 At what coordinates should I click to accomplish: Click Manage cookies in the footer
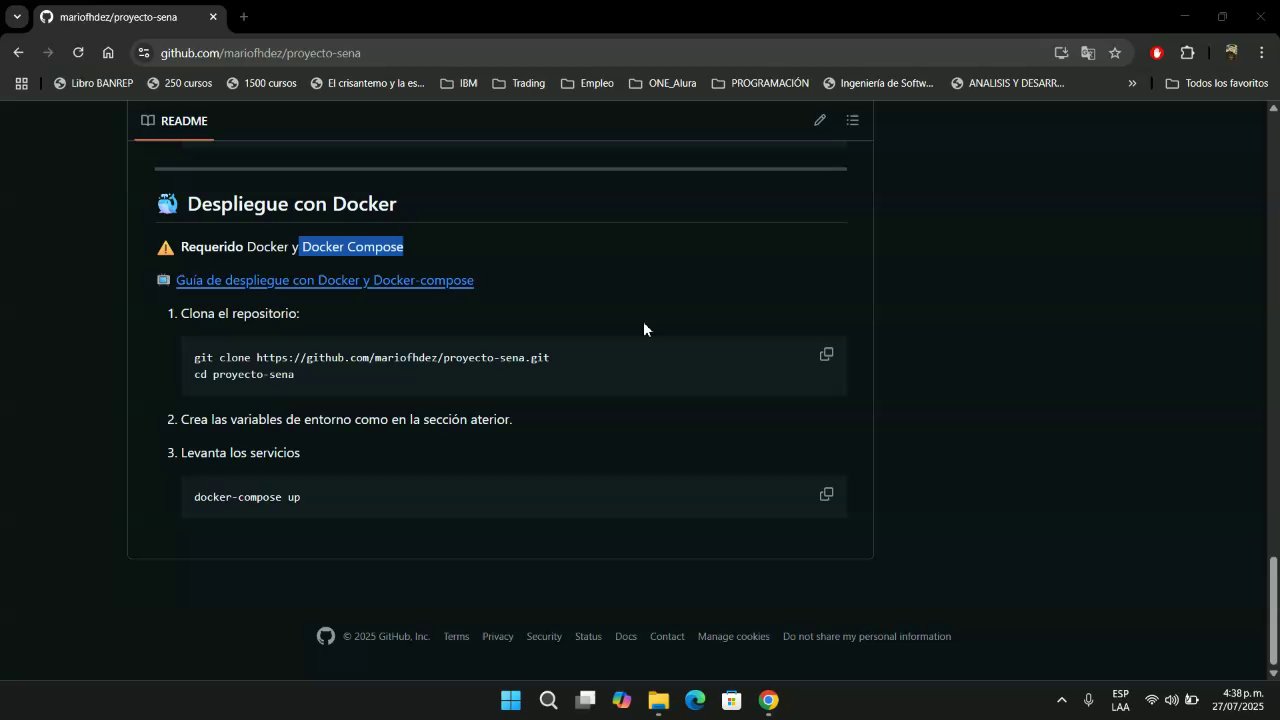[734, 636]
